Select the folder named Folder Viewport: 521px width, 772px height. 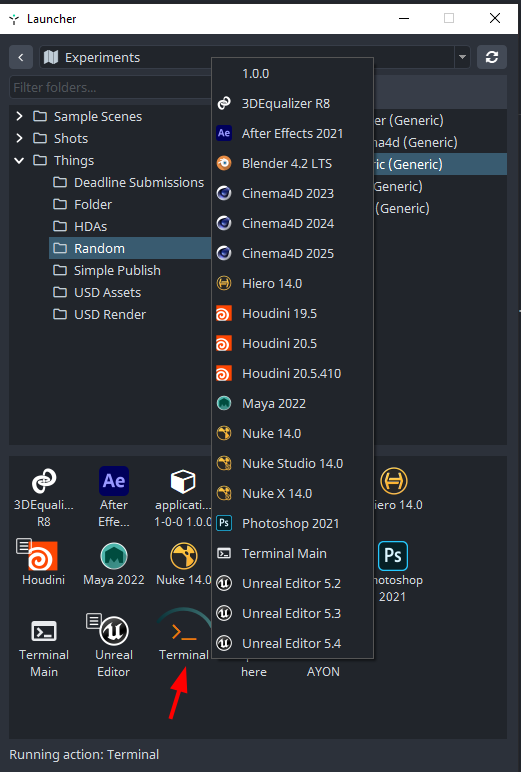[130, 204]
